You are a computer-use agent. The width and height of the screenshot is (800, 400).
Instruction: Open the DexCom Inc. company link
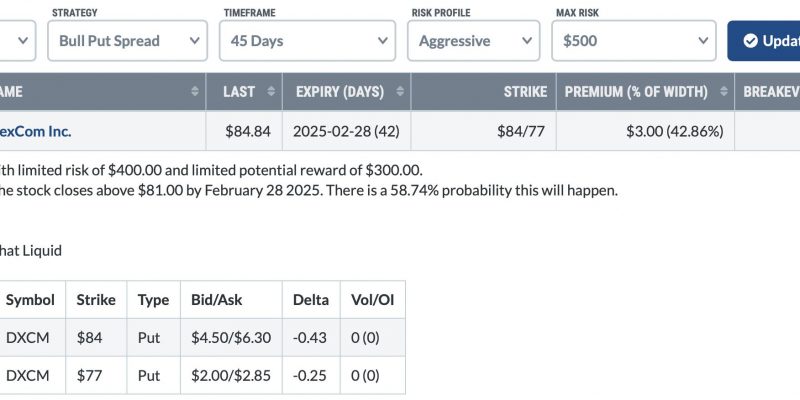coord(35,132)
